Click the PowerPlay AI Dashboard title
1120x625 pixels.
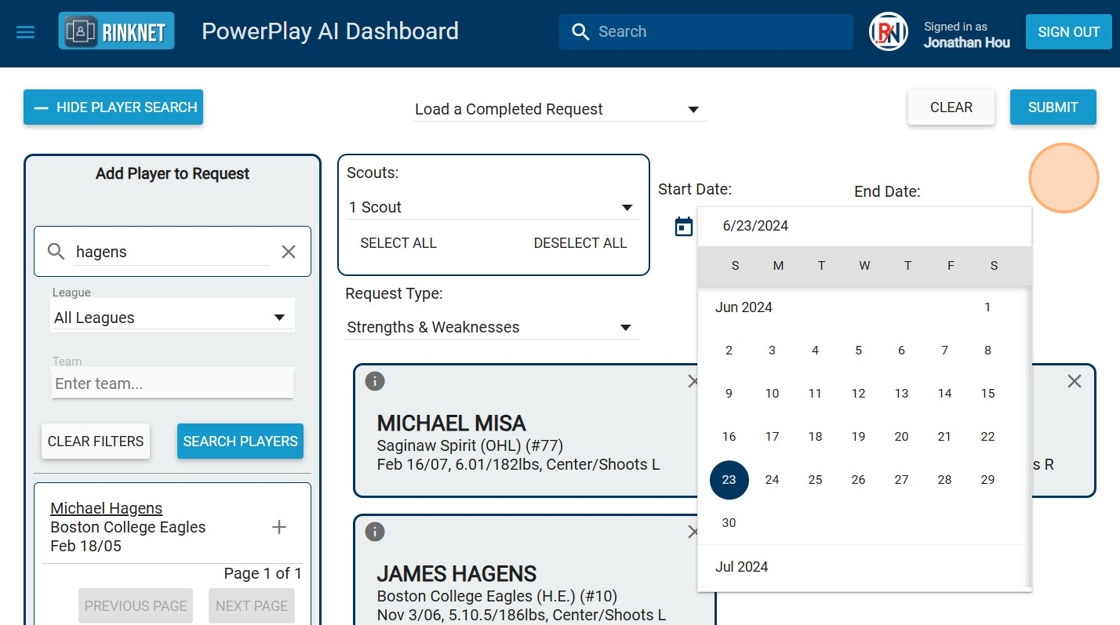(x=330, y=31)
